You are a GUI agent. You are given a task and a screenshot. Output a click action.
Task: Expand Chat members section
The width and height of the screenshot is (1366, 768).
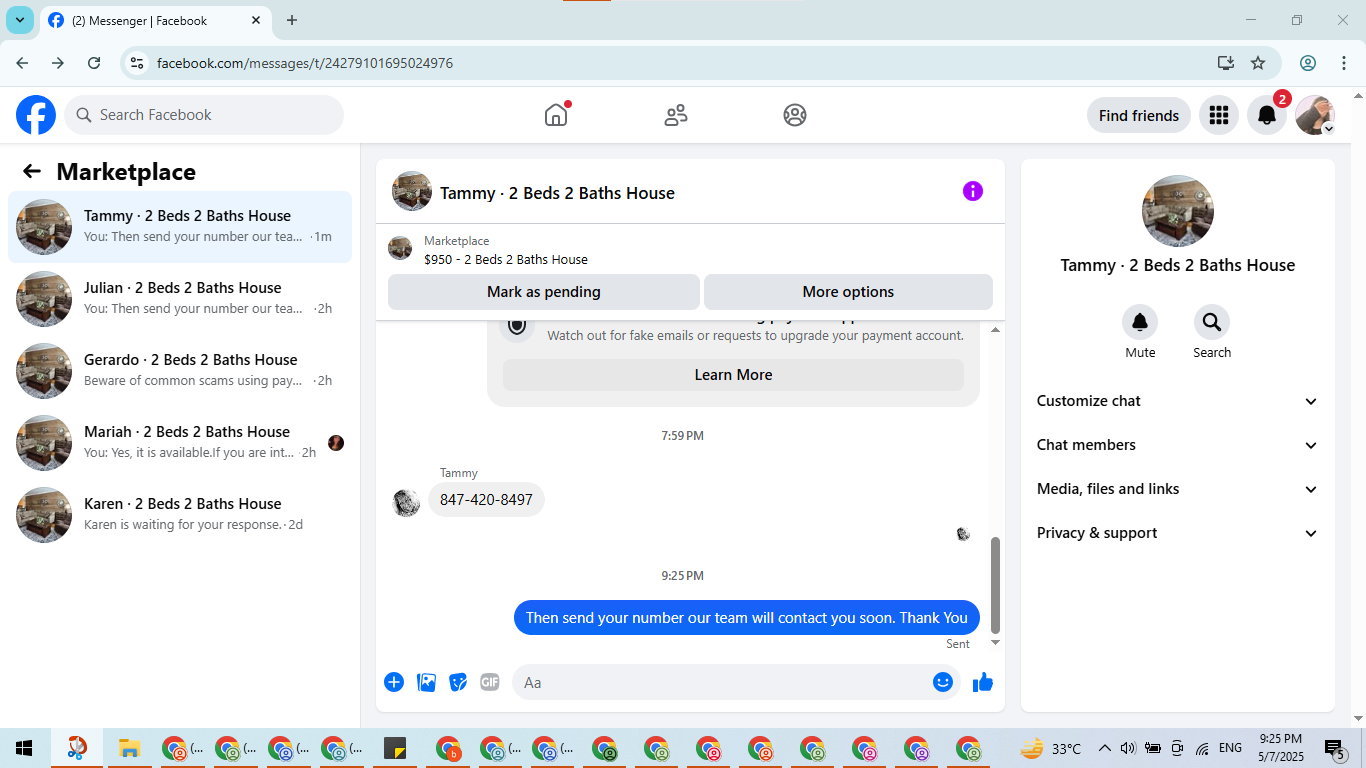coord(1178,445)
